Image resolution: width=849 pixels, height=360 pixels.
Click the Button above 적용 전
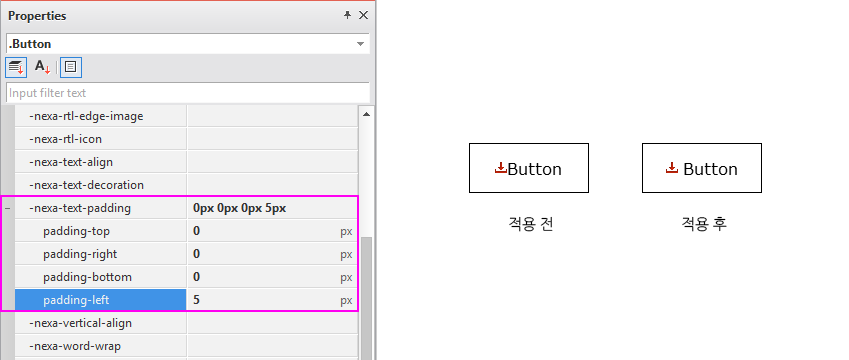click(x=528, y=168)
